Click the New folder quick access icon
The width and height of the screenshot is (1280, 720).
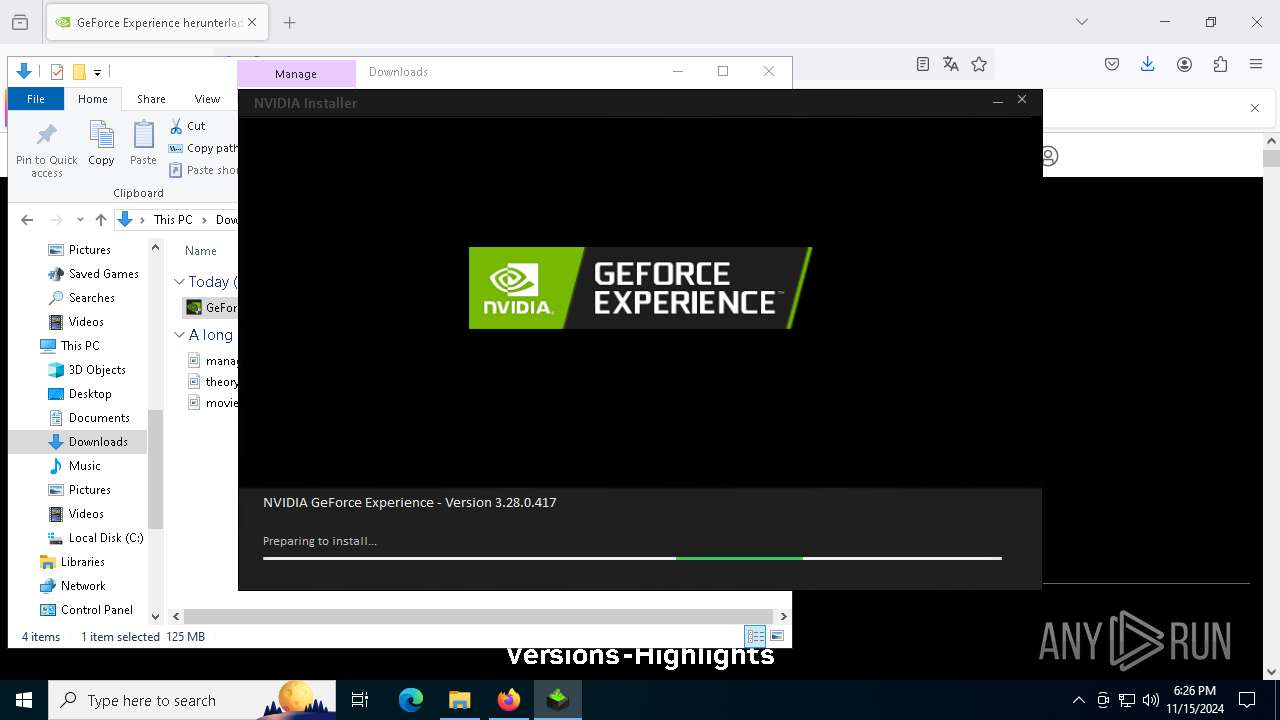[79, 72]
